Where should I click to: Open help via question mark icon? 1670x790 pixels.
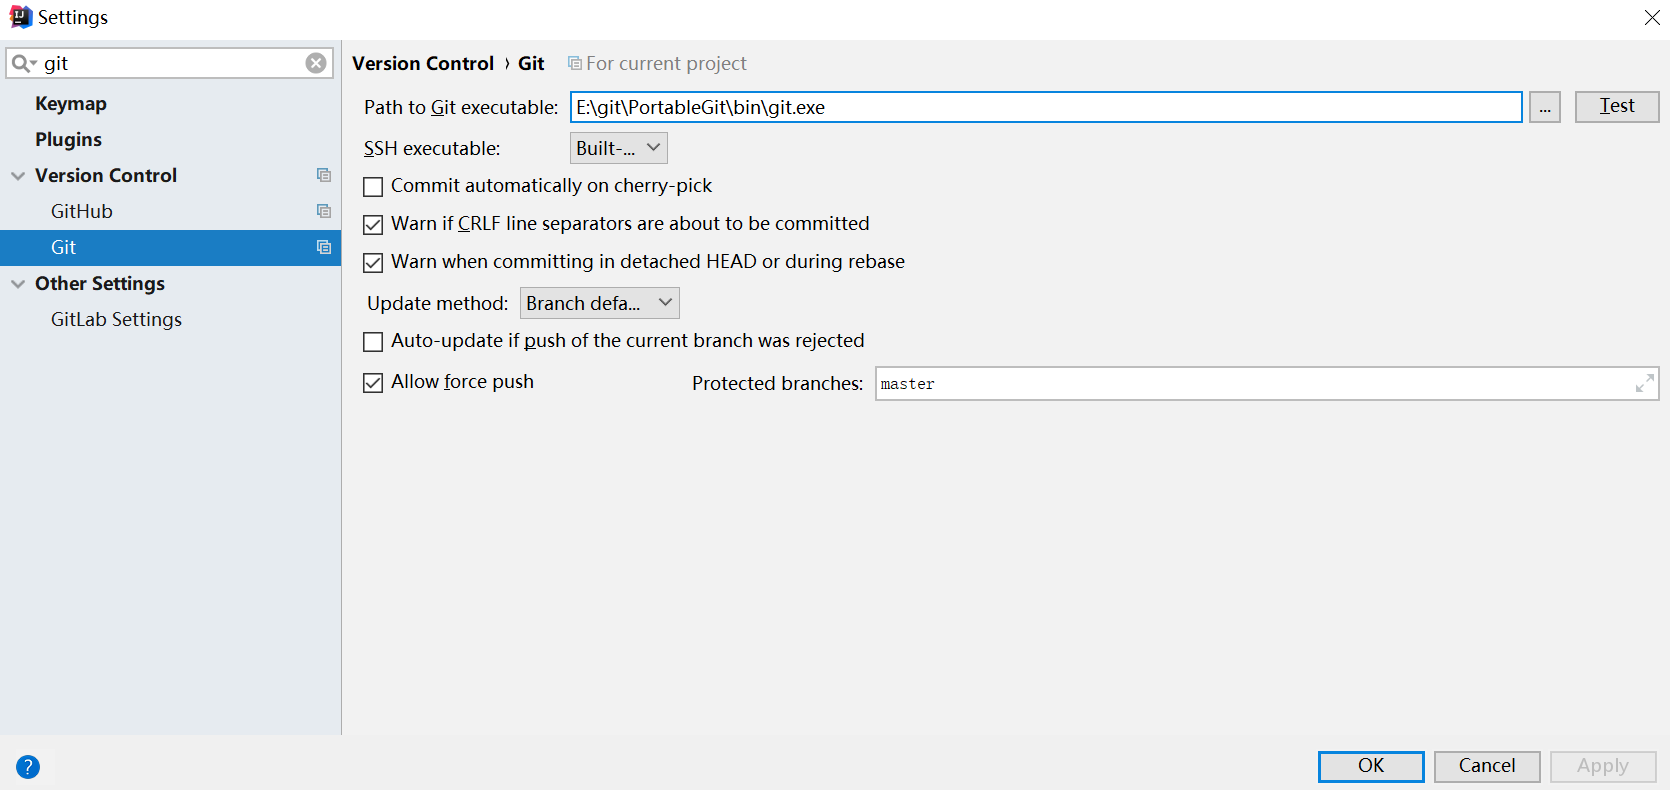[27, 767]
